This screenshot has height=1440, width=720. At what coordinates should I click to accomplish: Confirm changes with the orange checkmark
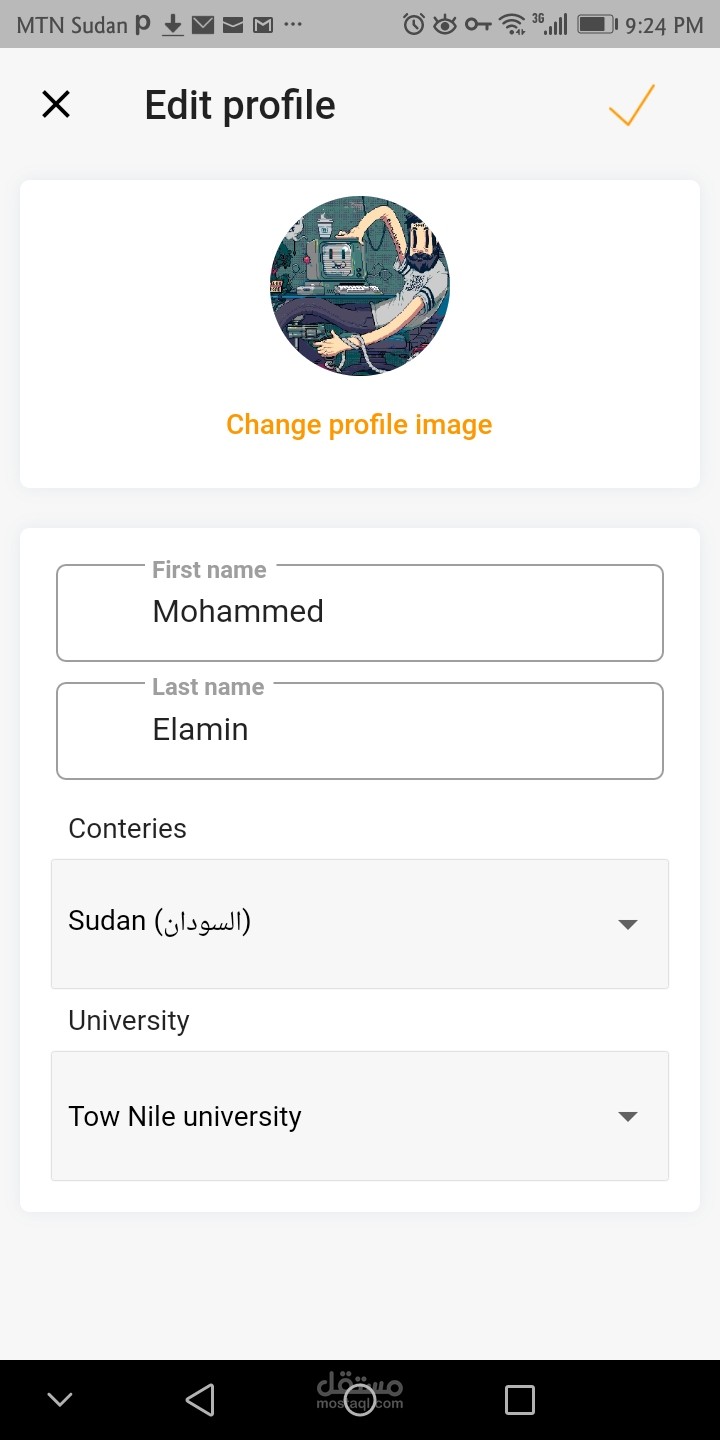[x=632, y=105]
